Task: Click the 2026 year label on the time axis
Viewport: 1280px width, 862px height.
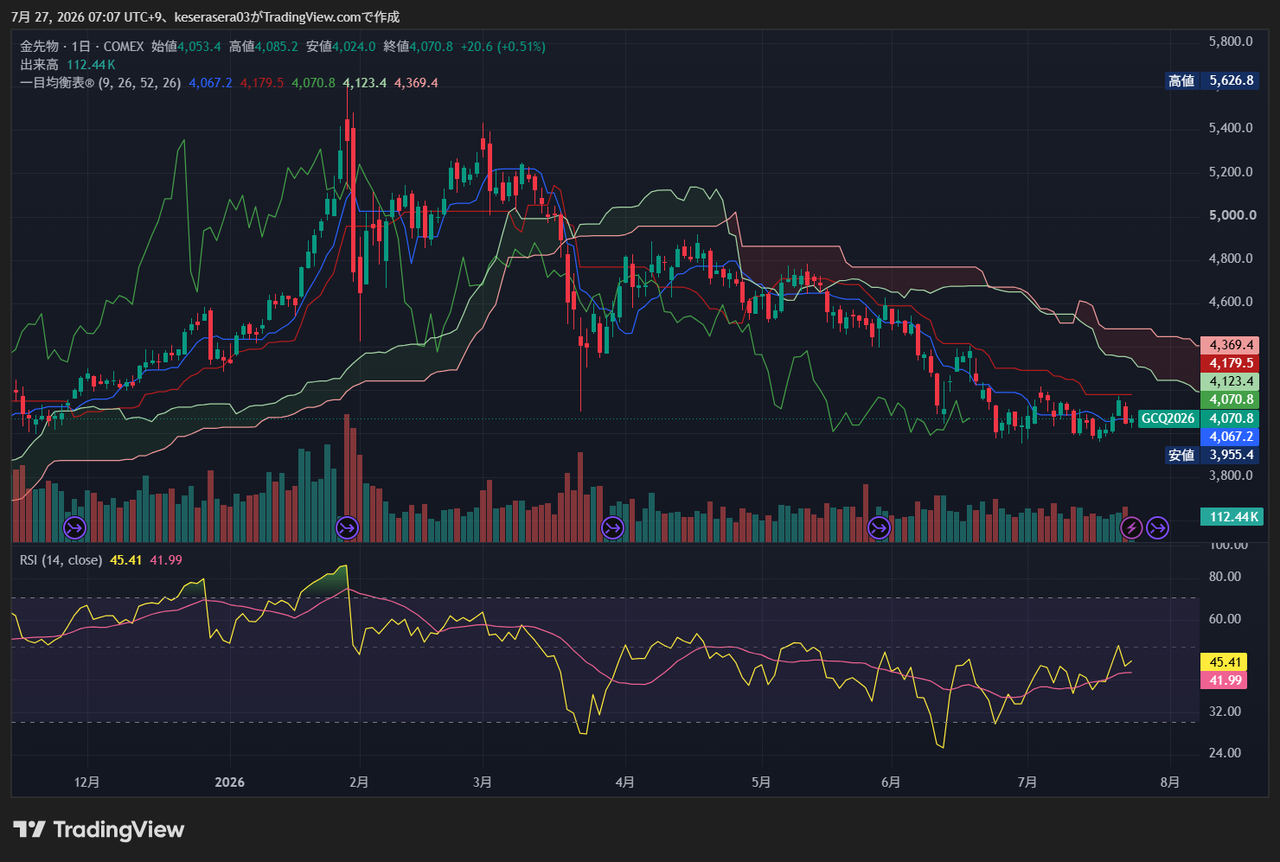Action: tap(230, 781)
